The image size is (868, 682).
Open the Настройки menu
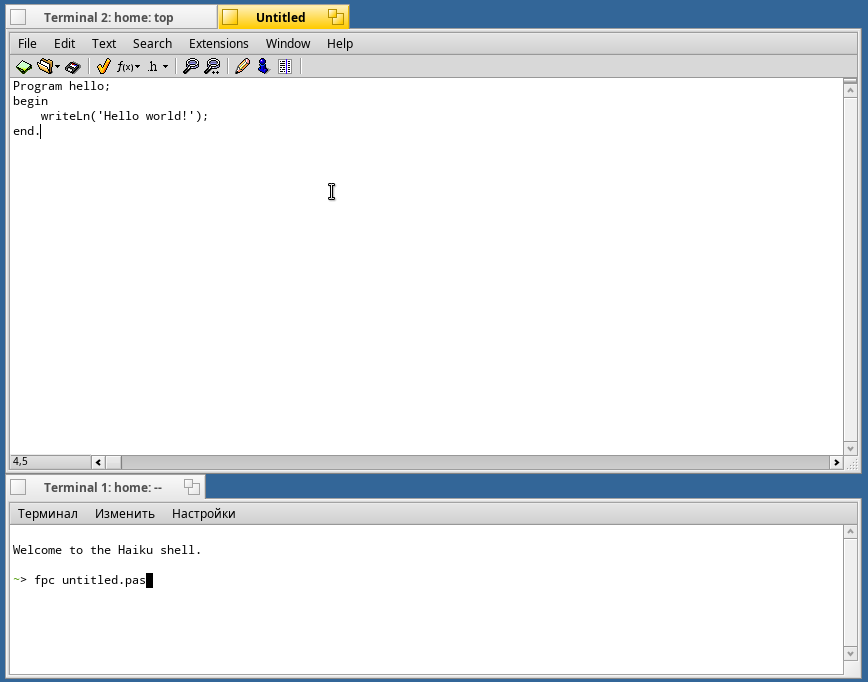point(204,514)
